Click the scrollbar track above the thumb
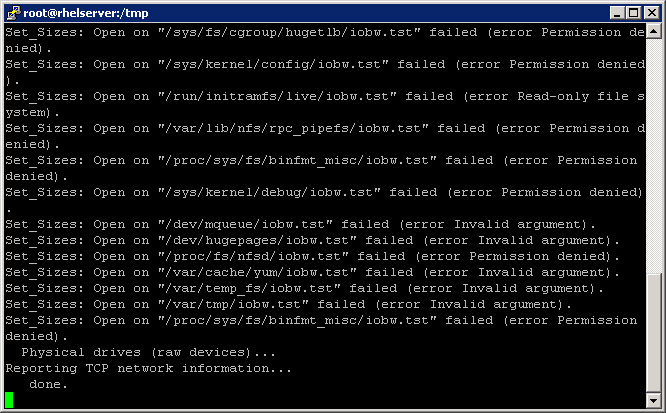This screenshot has height=413, width=666. click(654, 150)
